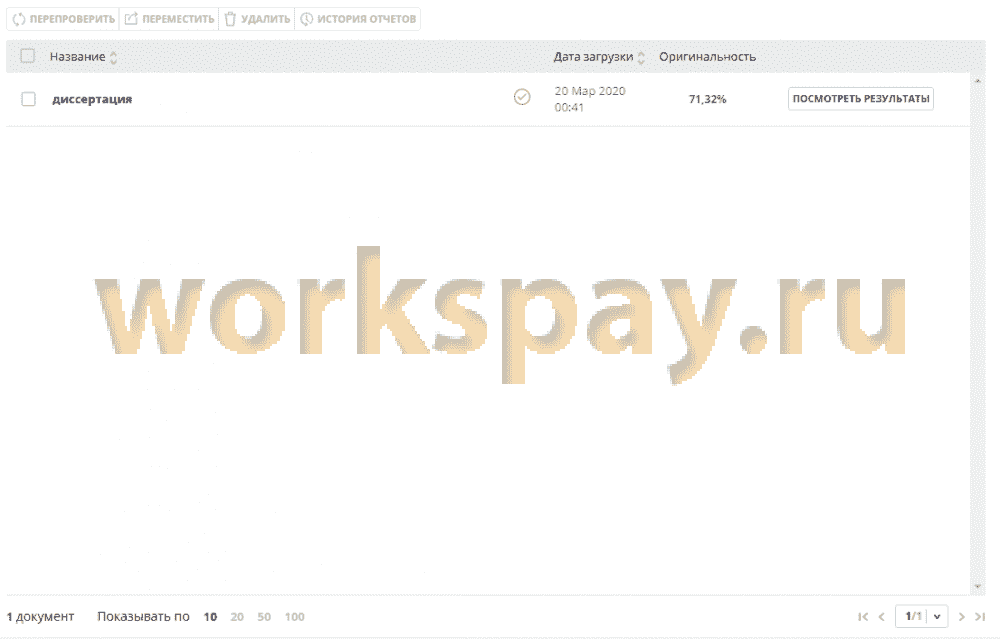Show 50 documents per page
Viewport: 1000px width, 639px height.
point(264,617)
